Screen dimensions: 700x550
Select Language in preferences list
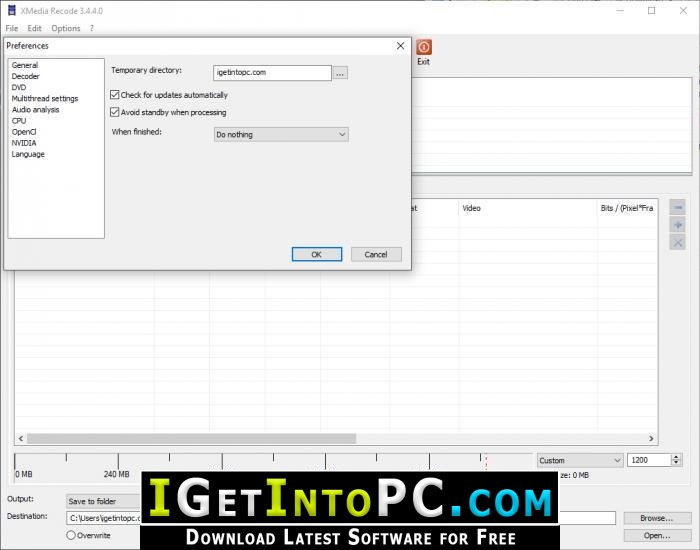28,154
